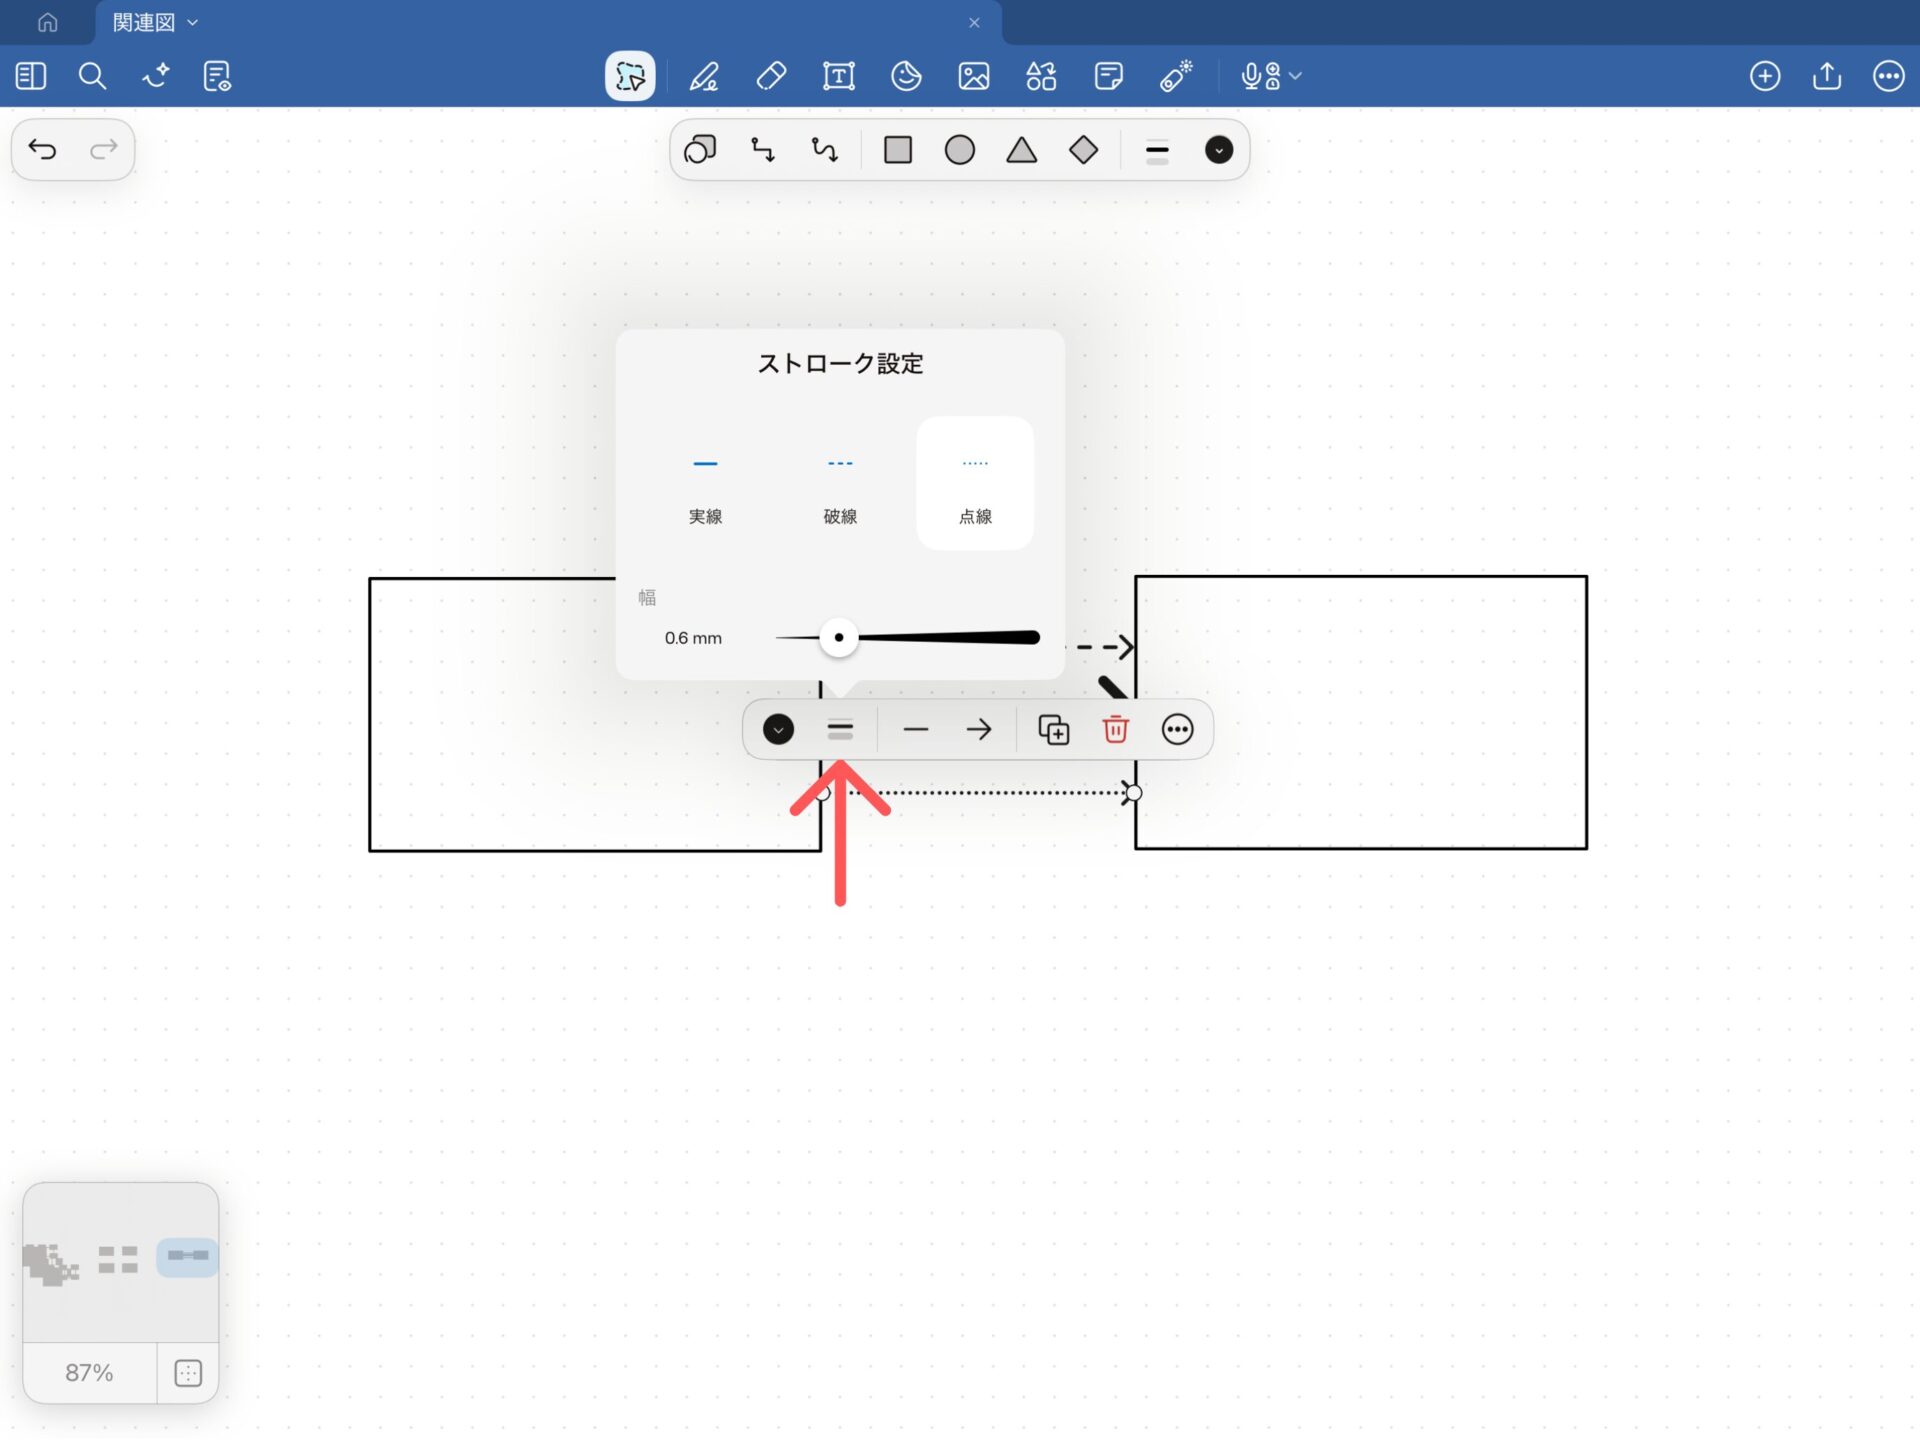Expand the 関連図 title dropdown
This screenshot has width=1920, height=1440.
coord(193,22)
